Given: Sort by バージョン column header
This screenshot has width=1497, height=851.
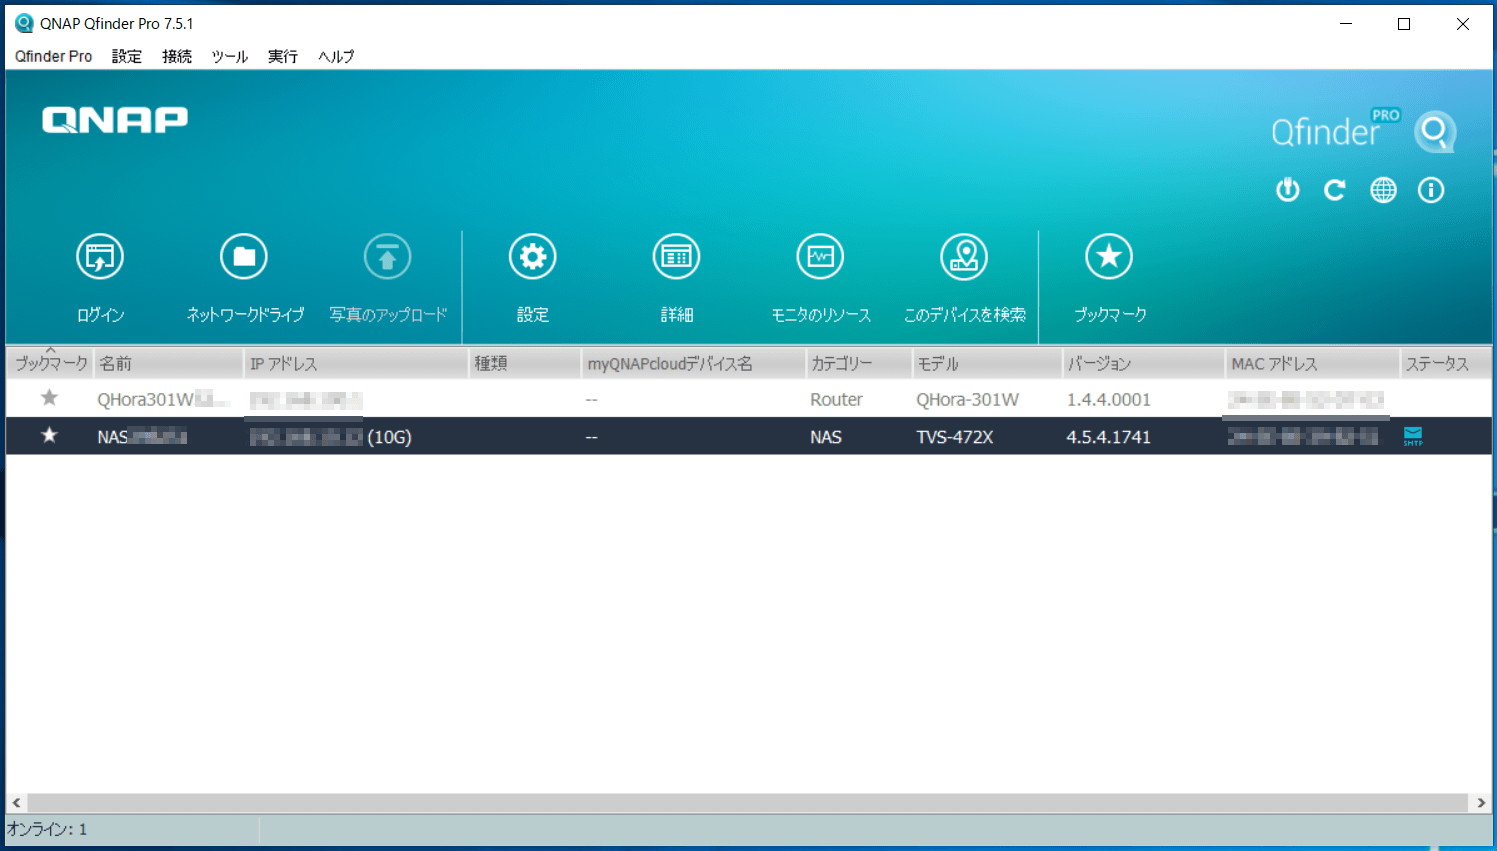Looking at the screenshot, I should 1143,363.
